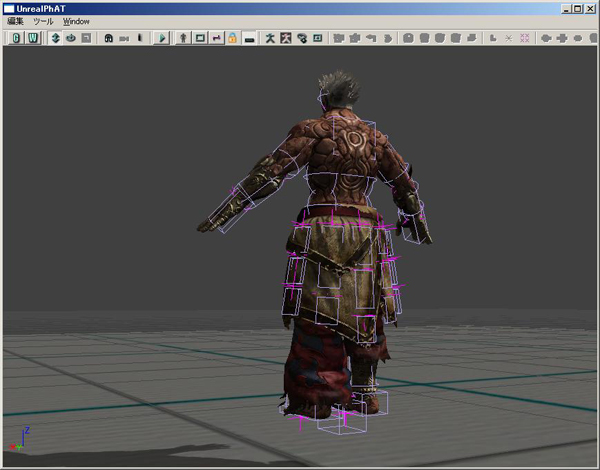Cycle constraint rendering mode pink icon
Screen dimensions: 600x470
(x=216, y=38)
